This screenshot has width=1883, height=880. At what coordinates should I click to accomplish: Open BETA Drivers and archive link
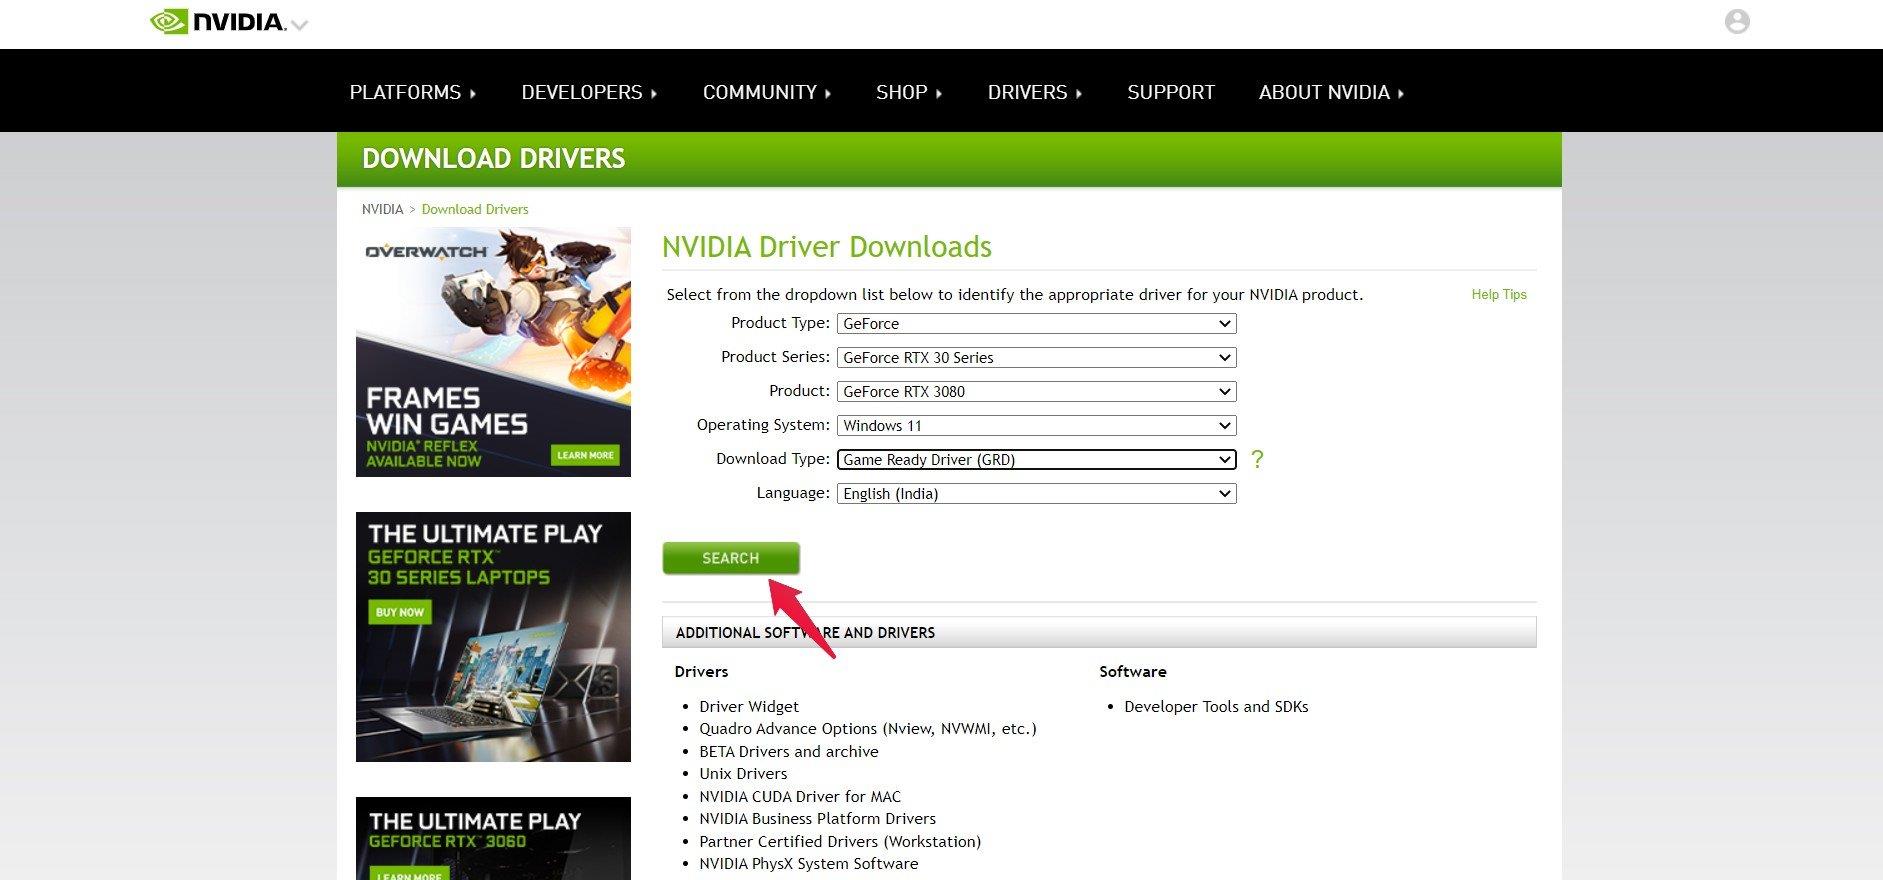(x=789, y=752)
